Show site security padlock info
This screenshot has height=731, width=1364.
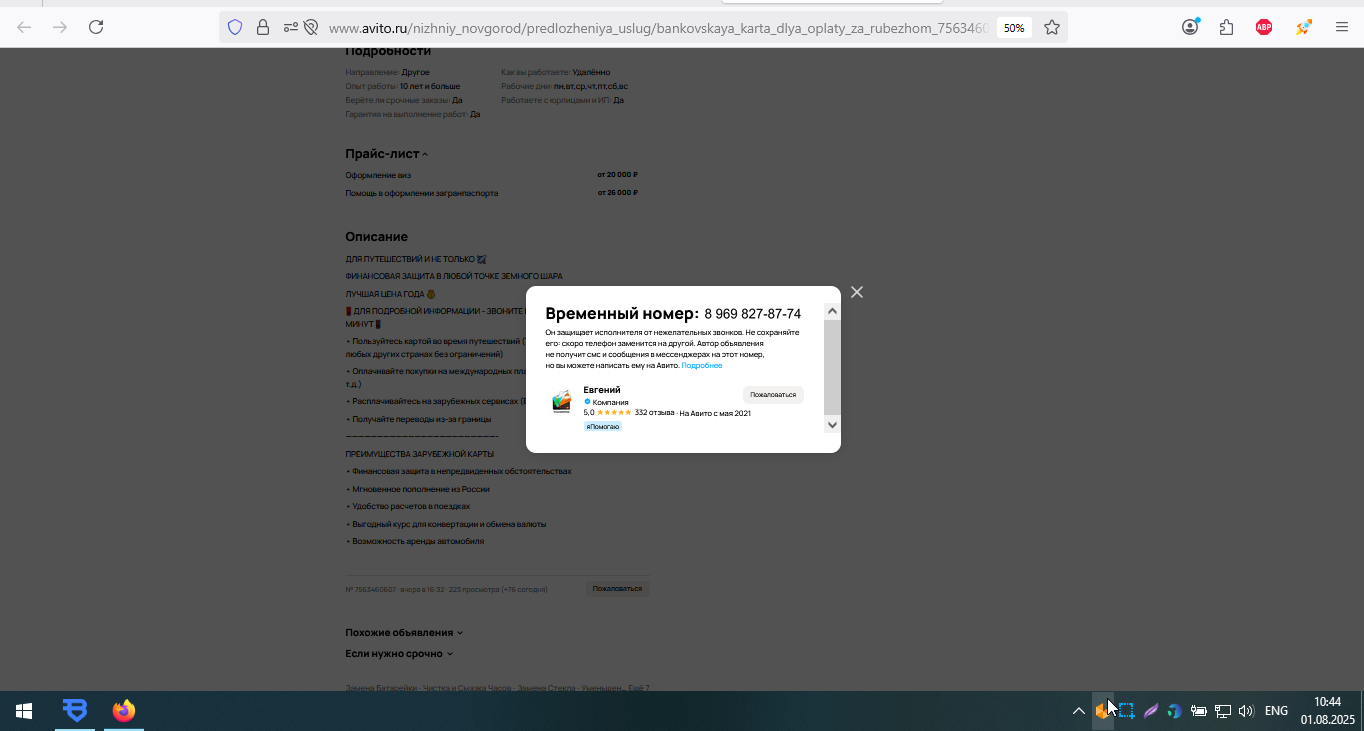[x=263, y=28]
